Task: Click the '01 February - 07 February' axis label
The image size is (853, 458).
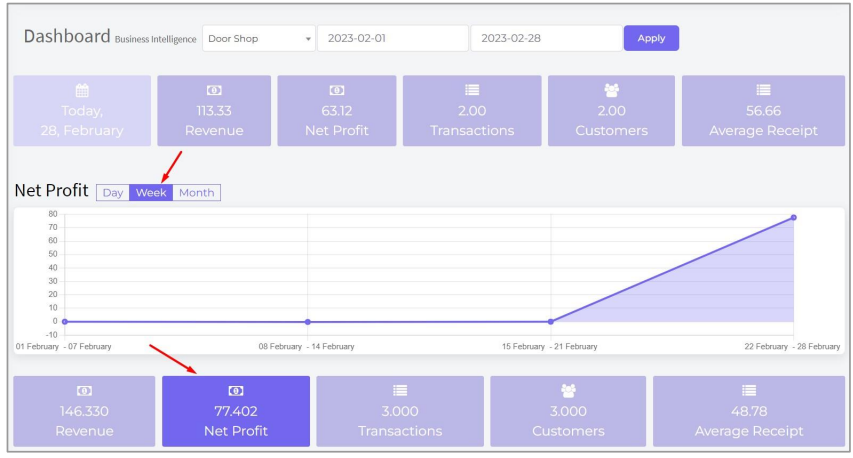Action: (x=63, y=346)
